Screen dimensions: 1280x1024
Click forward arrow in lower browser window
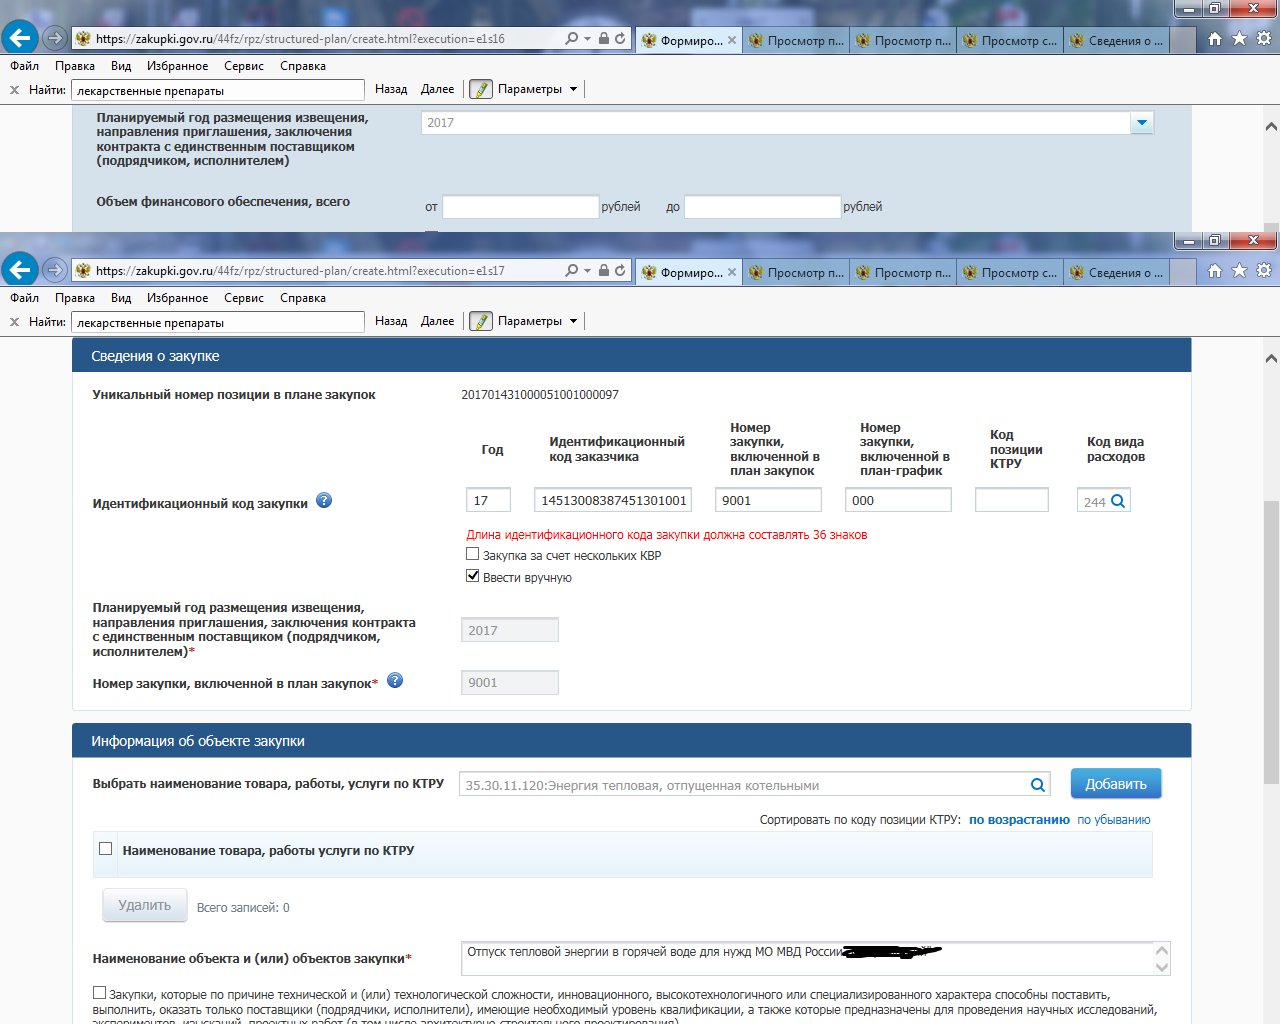point(55,270)
